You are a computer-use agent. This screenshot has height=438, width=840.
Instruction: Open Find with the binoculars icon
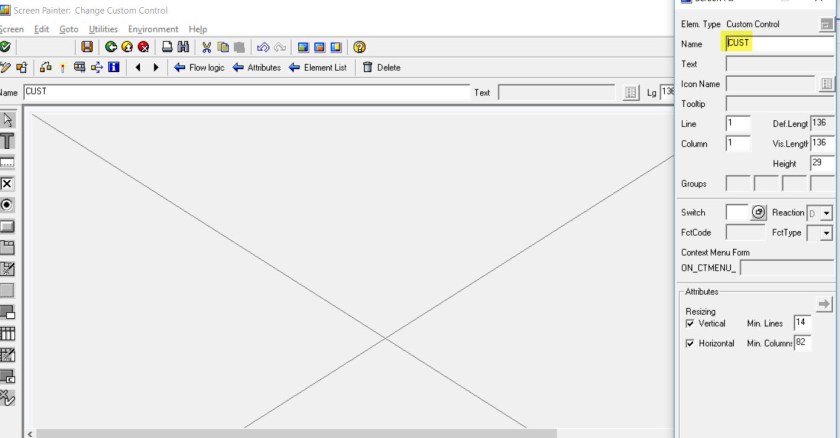[183, 47]
